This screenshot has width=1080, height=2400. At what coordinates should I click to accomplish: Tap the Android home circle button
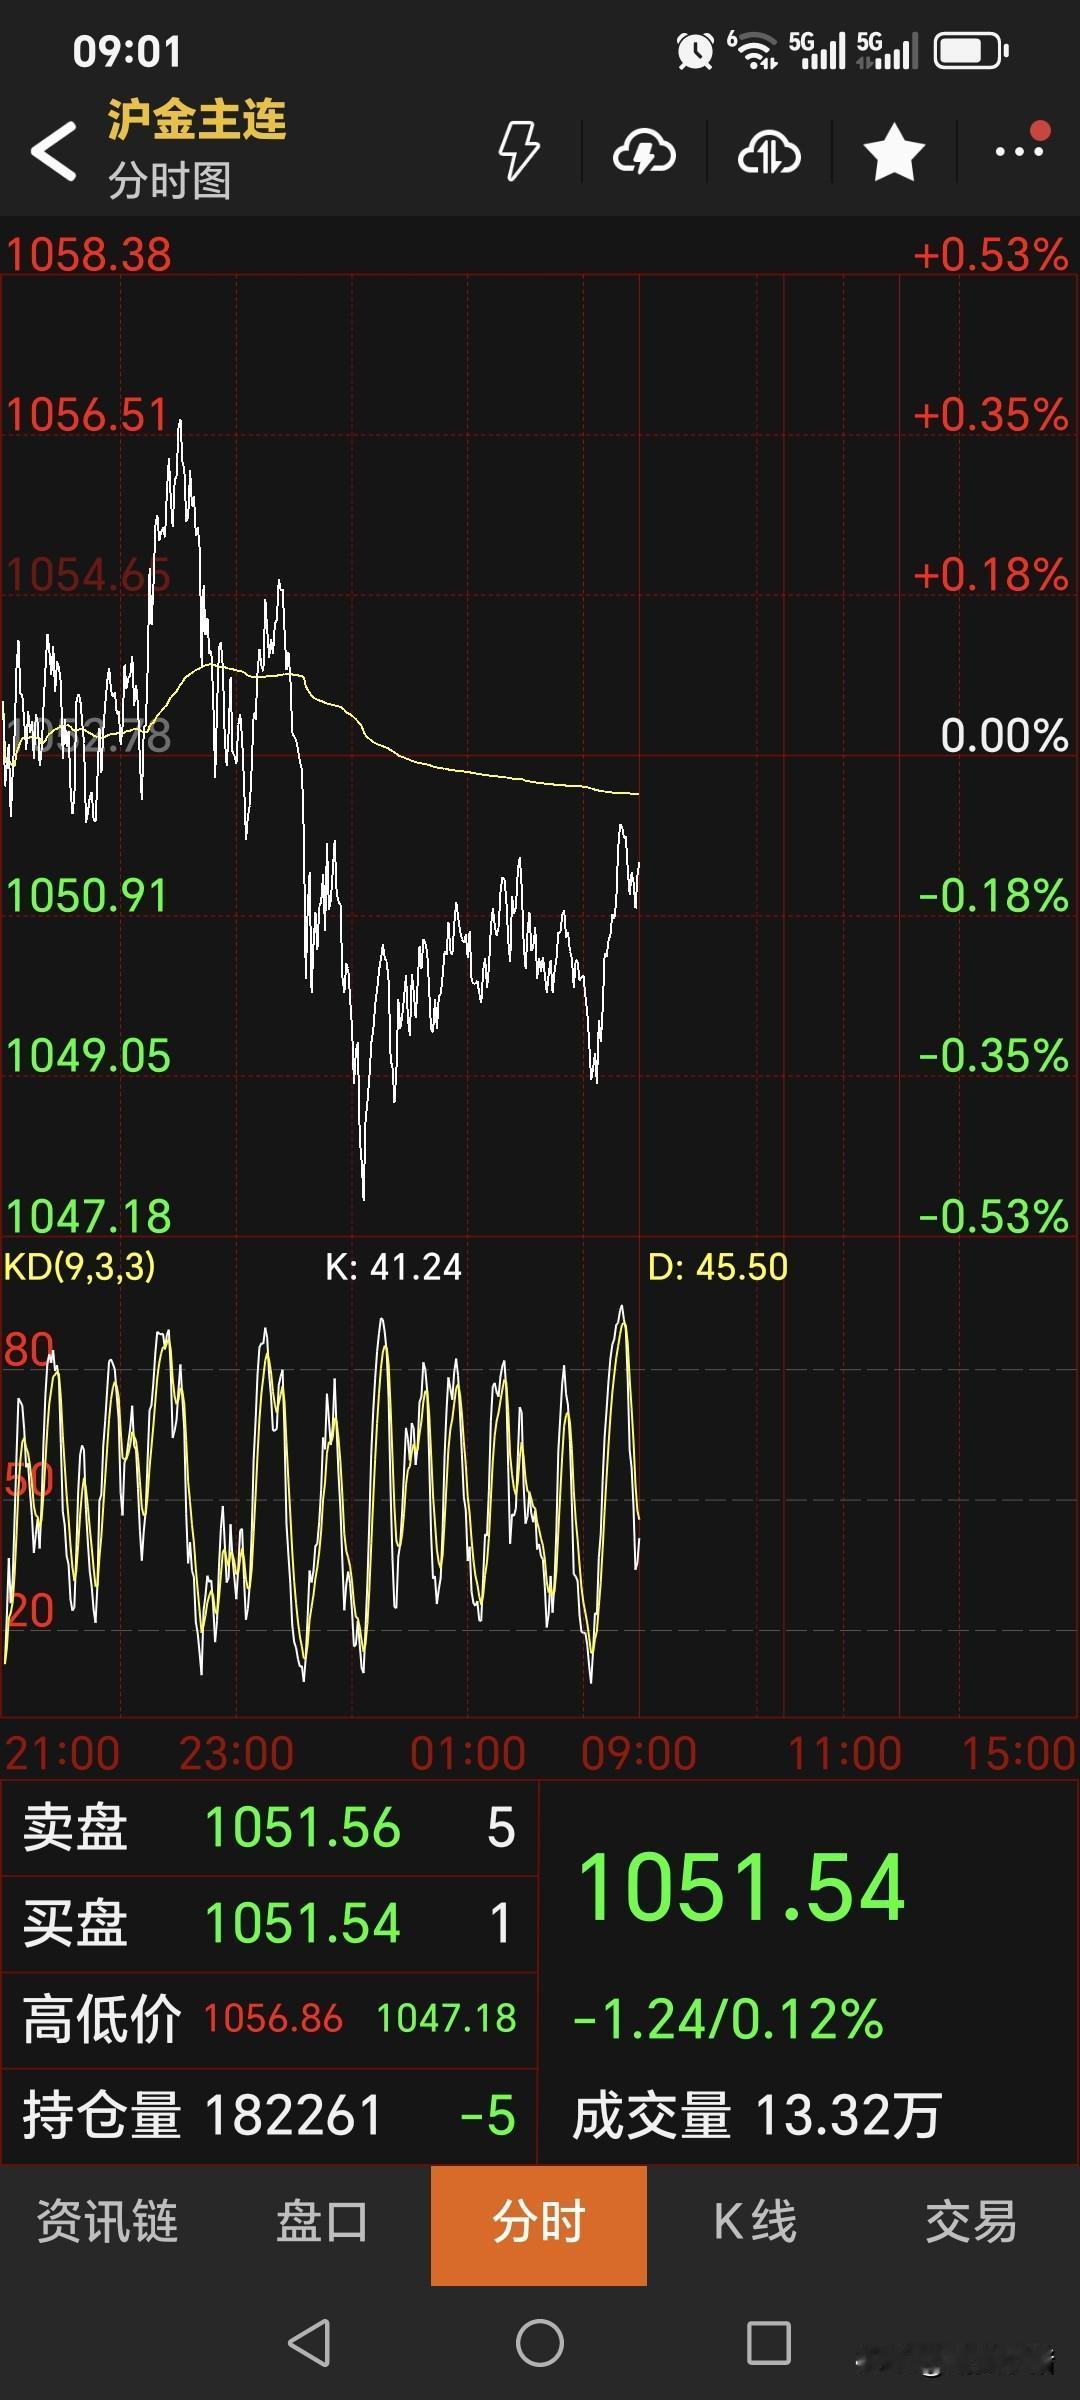tap(540, 2342)
